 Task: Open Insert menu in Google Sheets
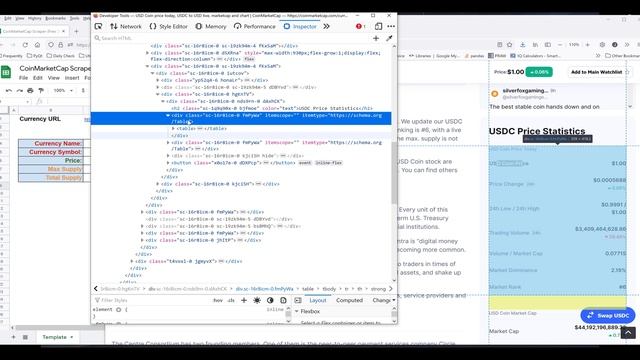[72, 78]
